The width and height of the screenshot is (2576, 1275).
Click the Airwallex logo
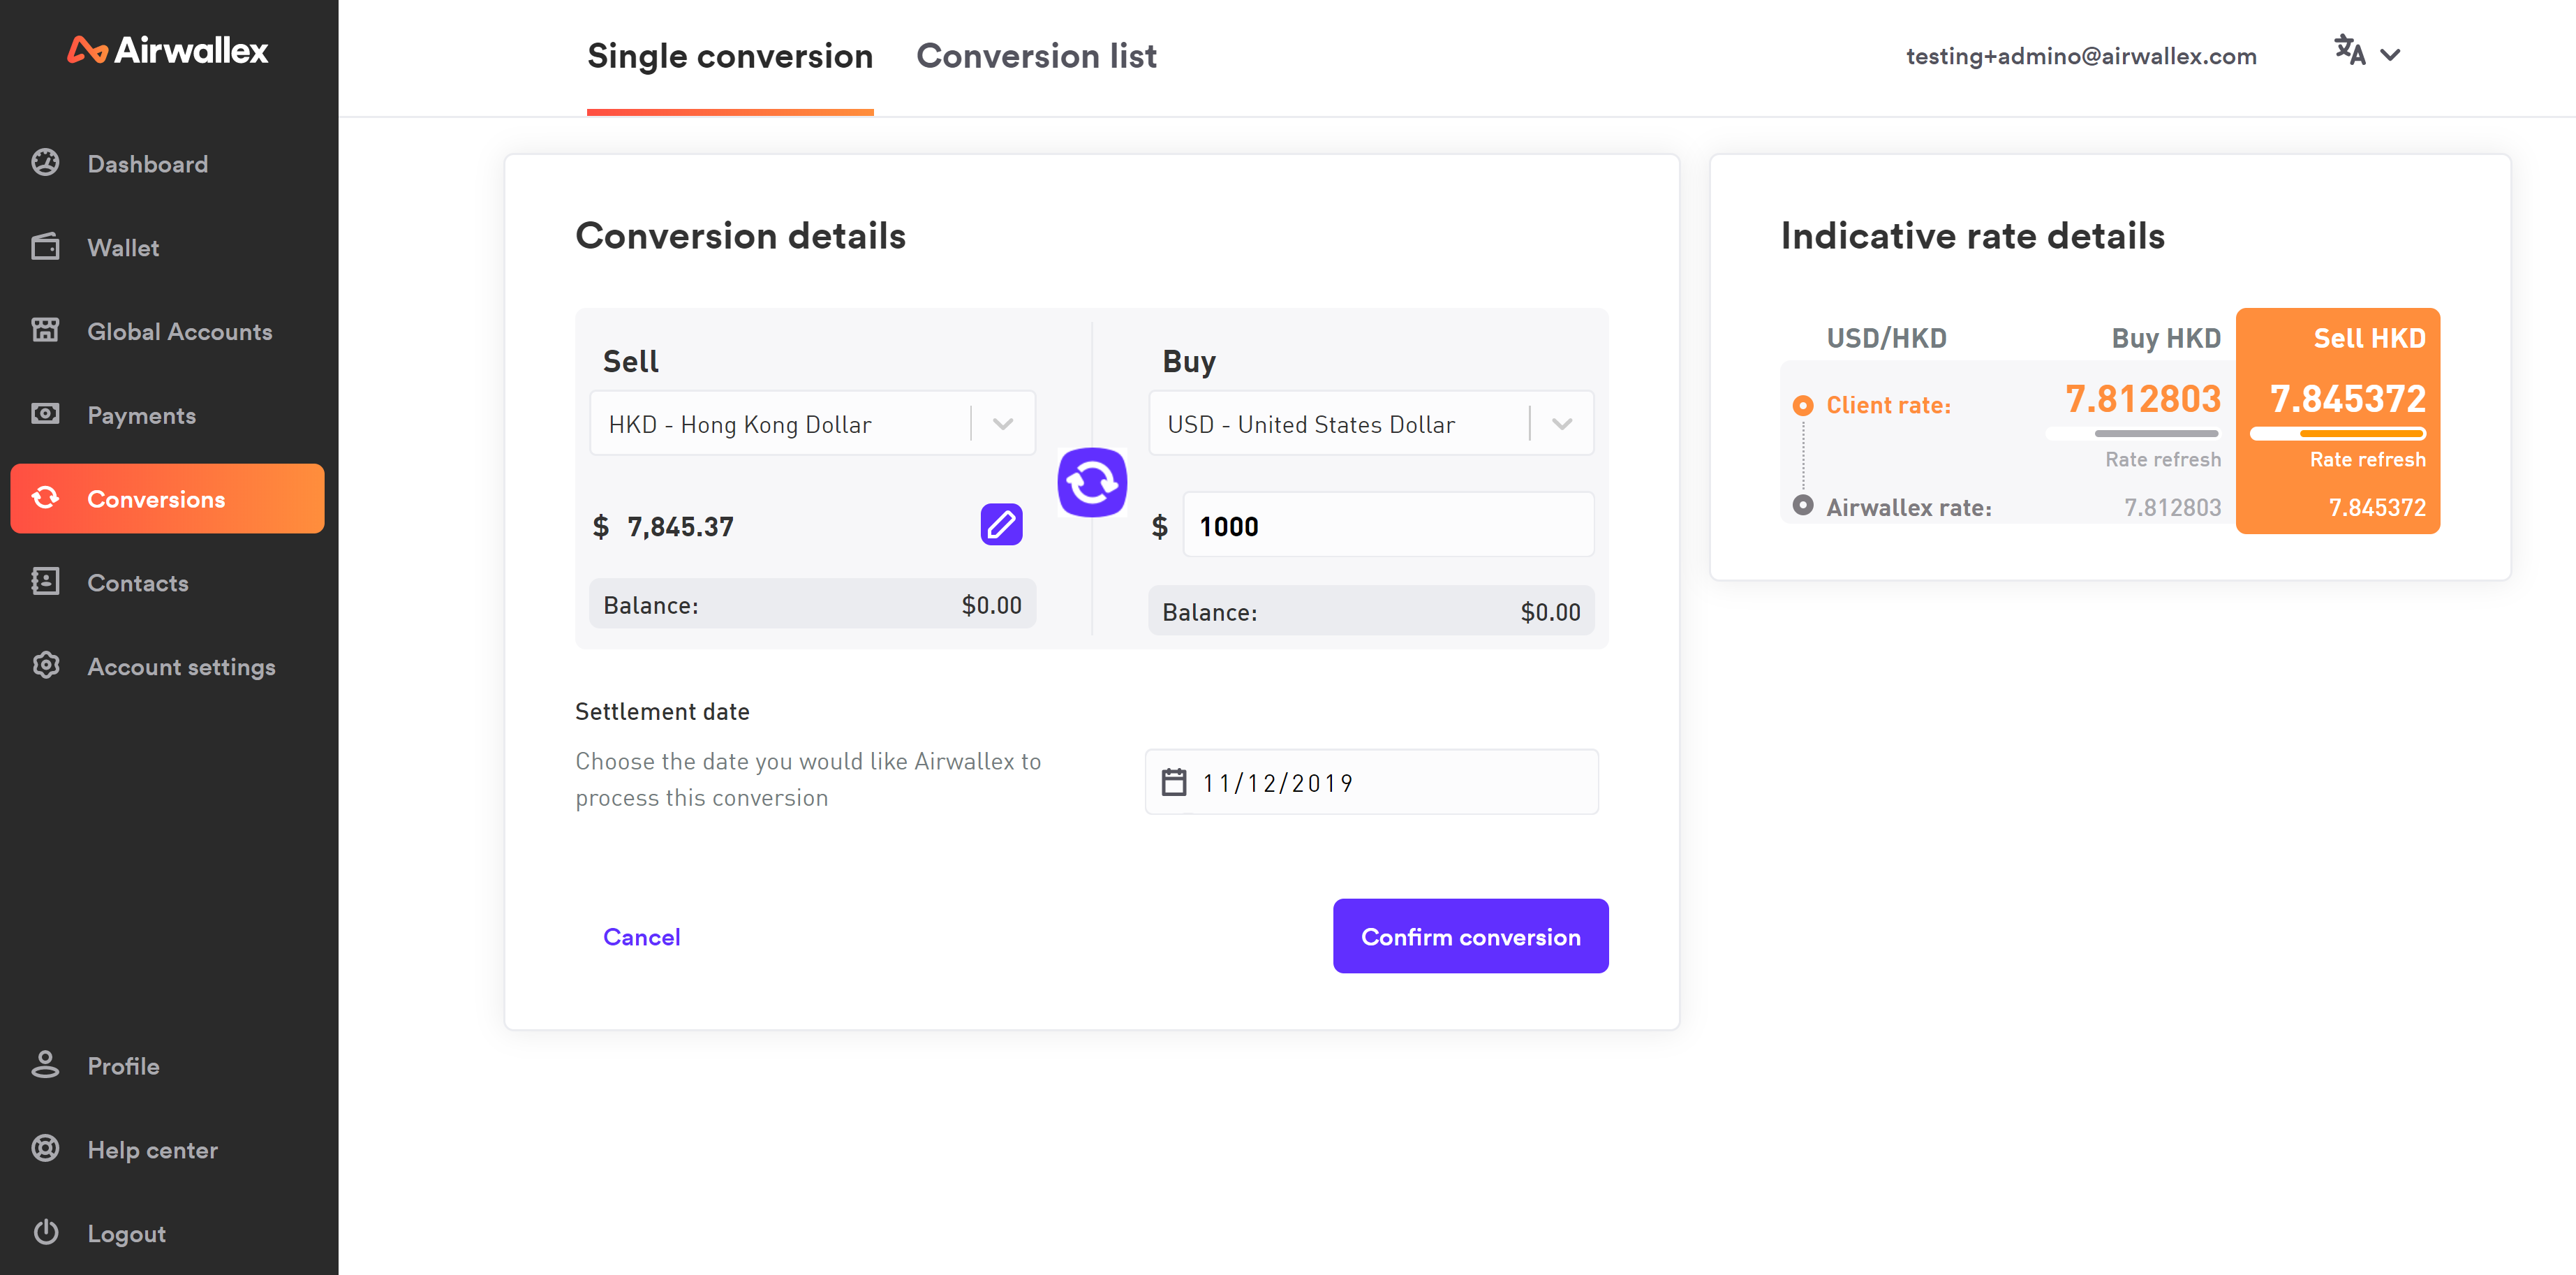click(167, 50)
